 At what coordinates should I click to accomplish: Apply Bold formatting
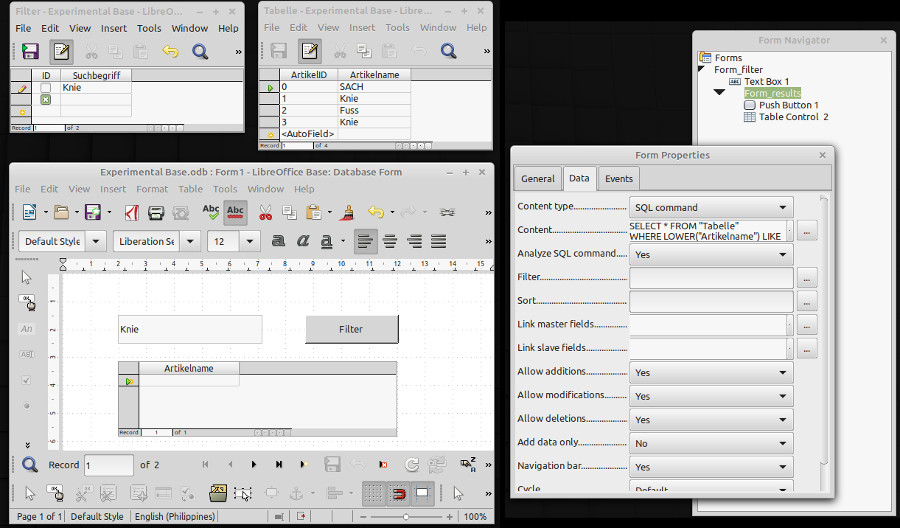point(278,241)
